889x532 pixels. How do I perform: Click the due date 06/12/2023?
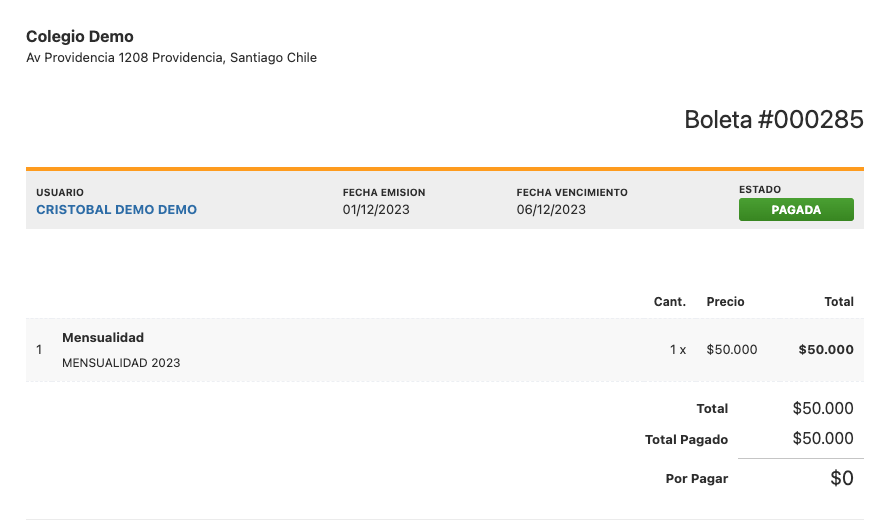(551, 210)
